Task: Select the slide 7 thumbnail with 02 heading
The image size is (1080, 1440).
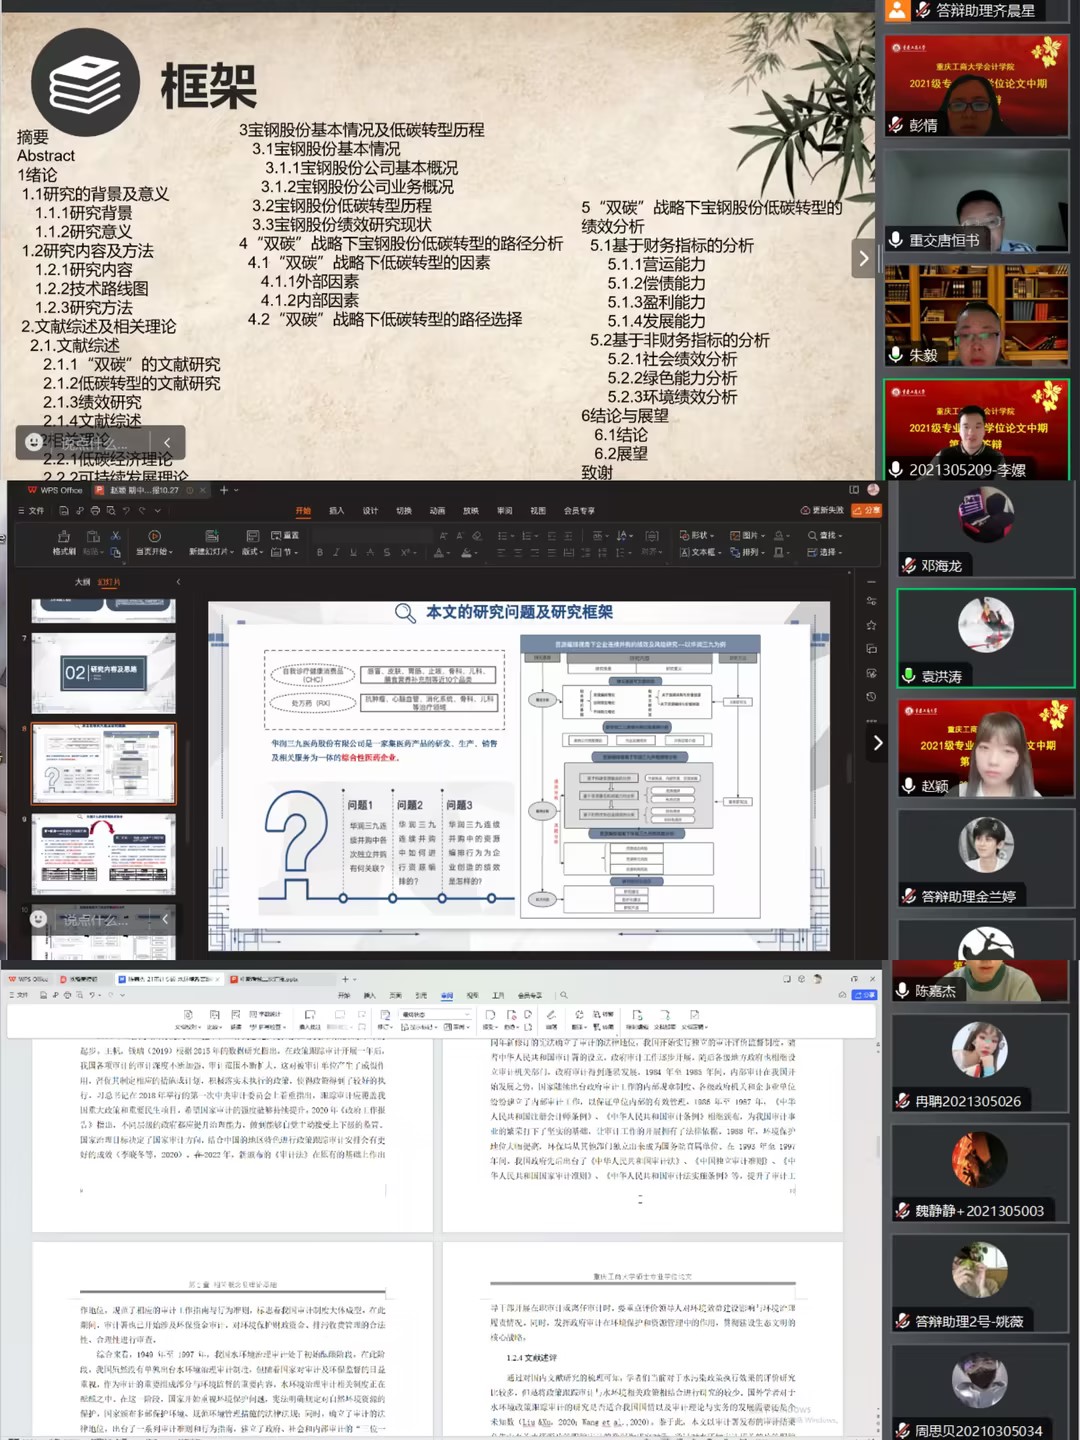Action: point(103,673)
